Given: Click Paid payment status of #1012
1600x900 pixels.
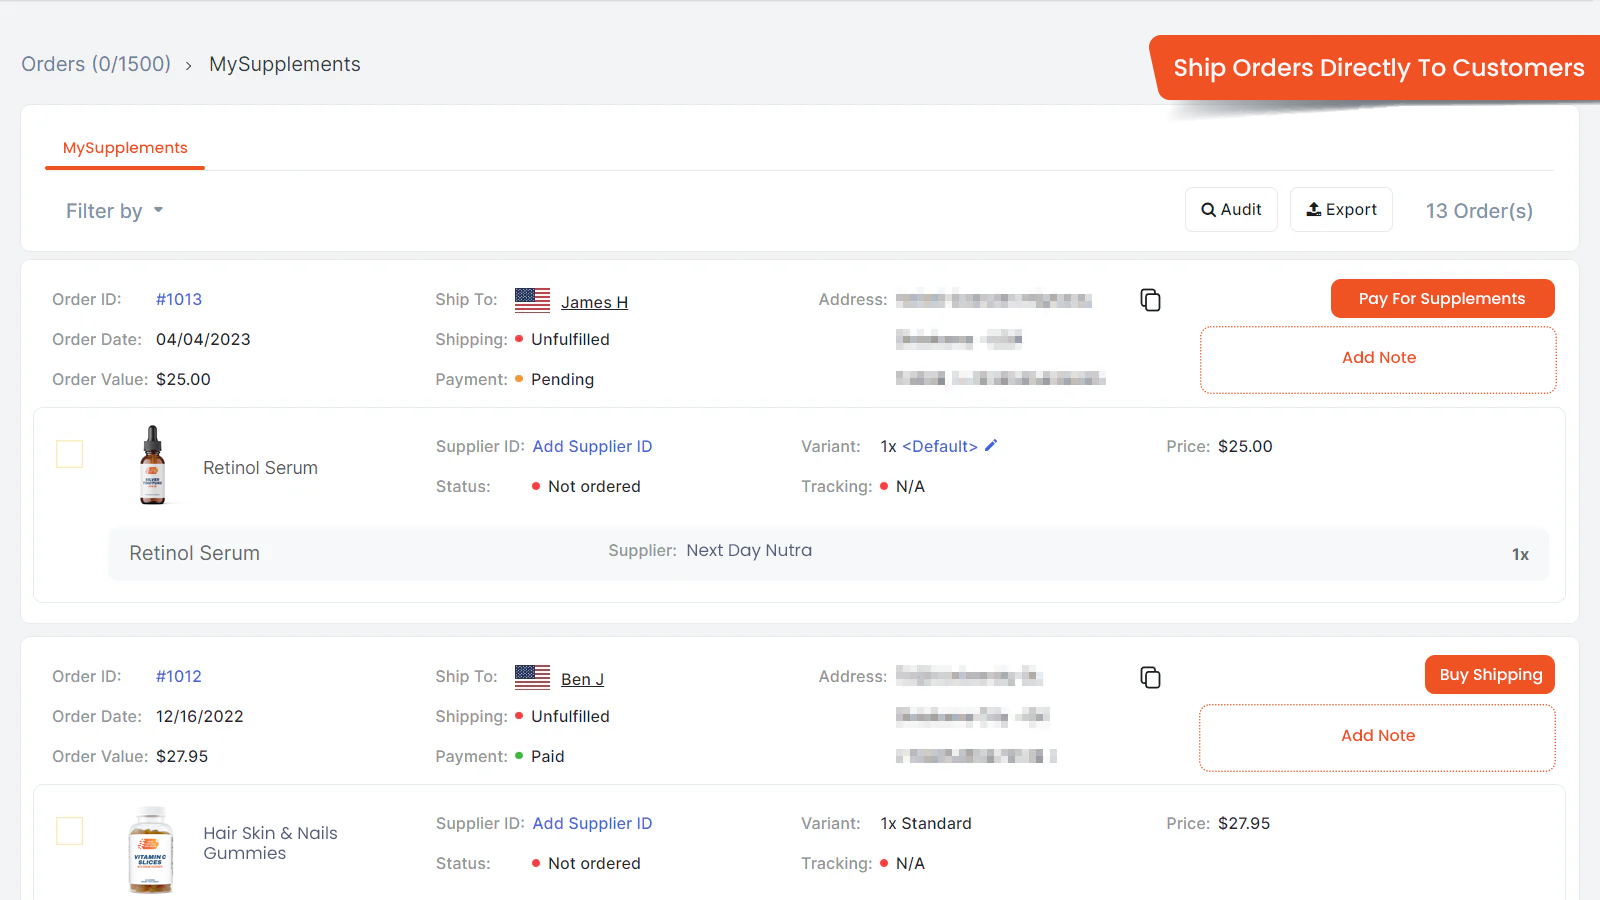Looking at the screenshot, I should 548,756.
